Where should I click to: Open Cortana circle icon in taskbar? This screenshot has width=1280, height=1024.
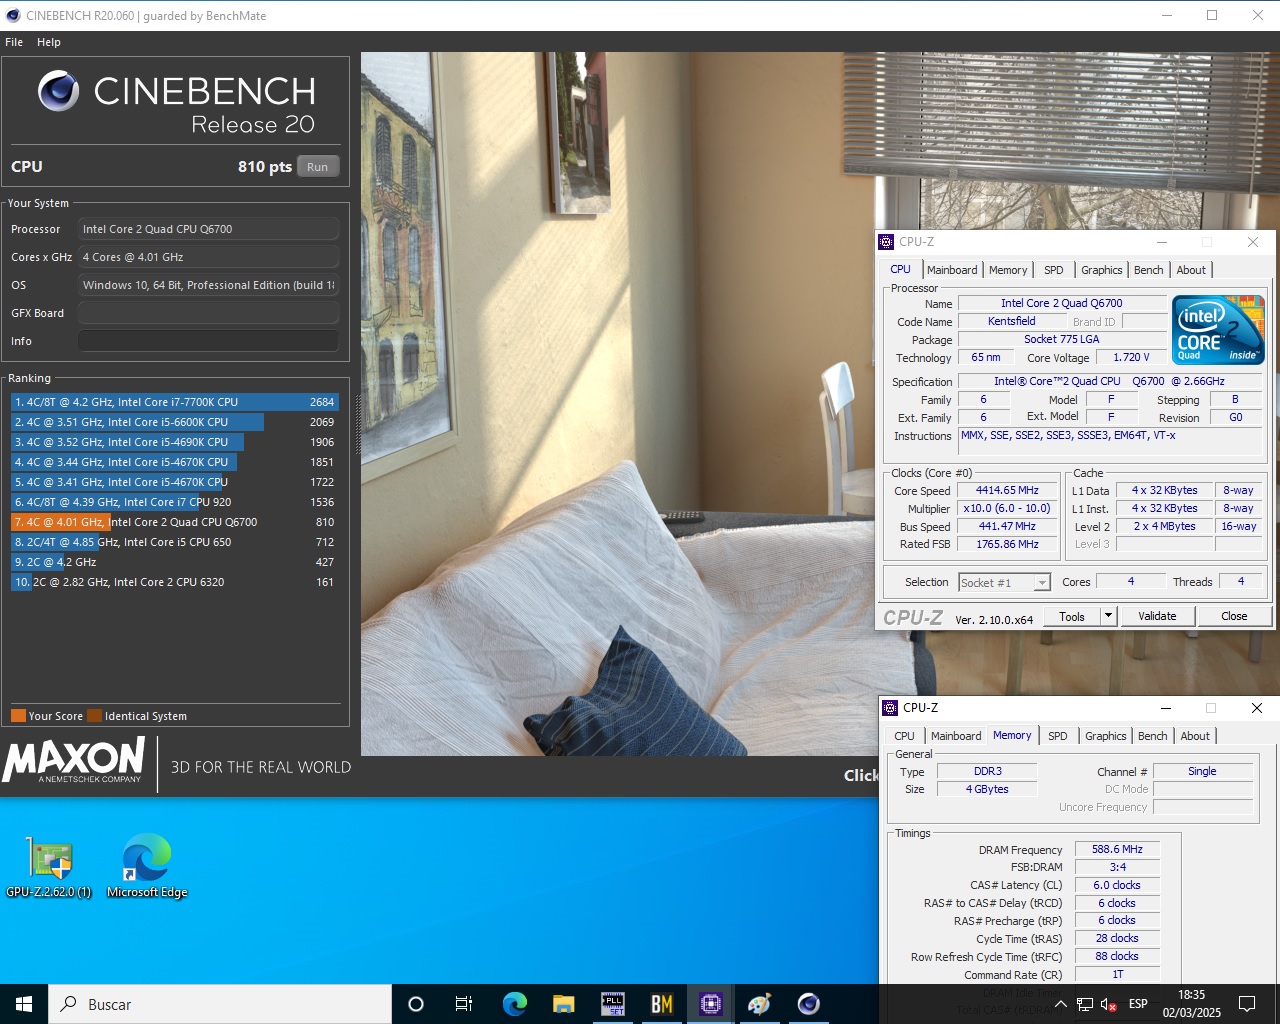click(x=416, y=1004)
